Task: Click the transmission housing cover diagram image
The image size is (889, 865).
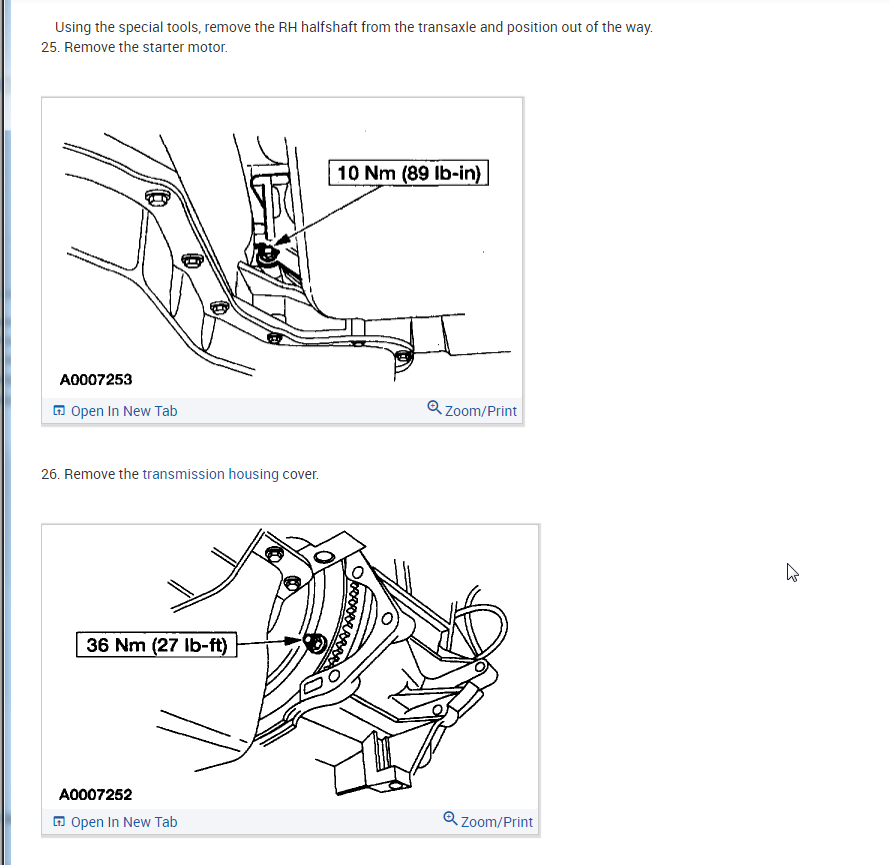Action: 290,667
